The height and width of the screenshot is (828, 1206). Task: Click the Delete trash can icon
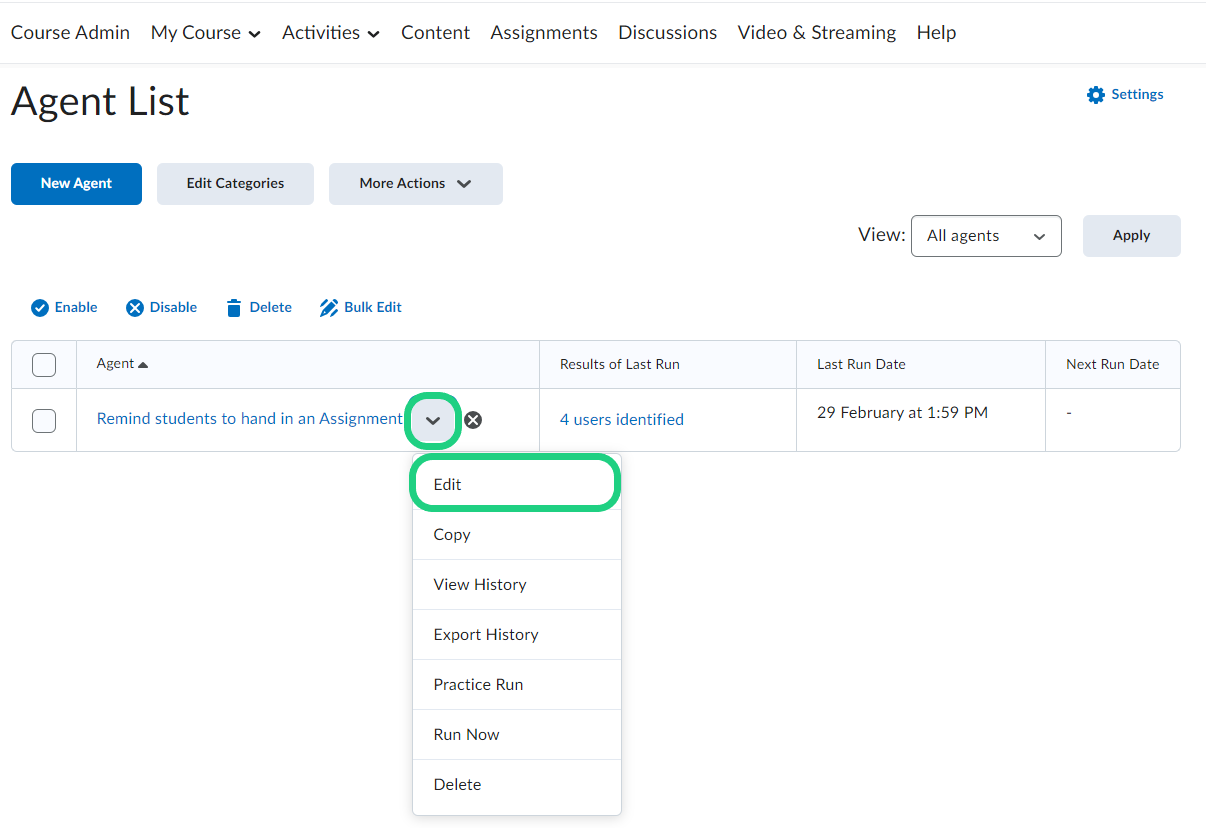coord(234,308)
